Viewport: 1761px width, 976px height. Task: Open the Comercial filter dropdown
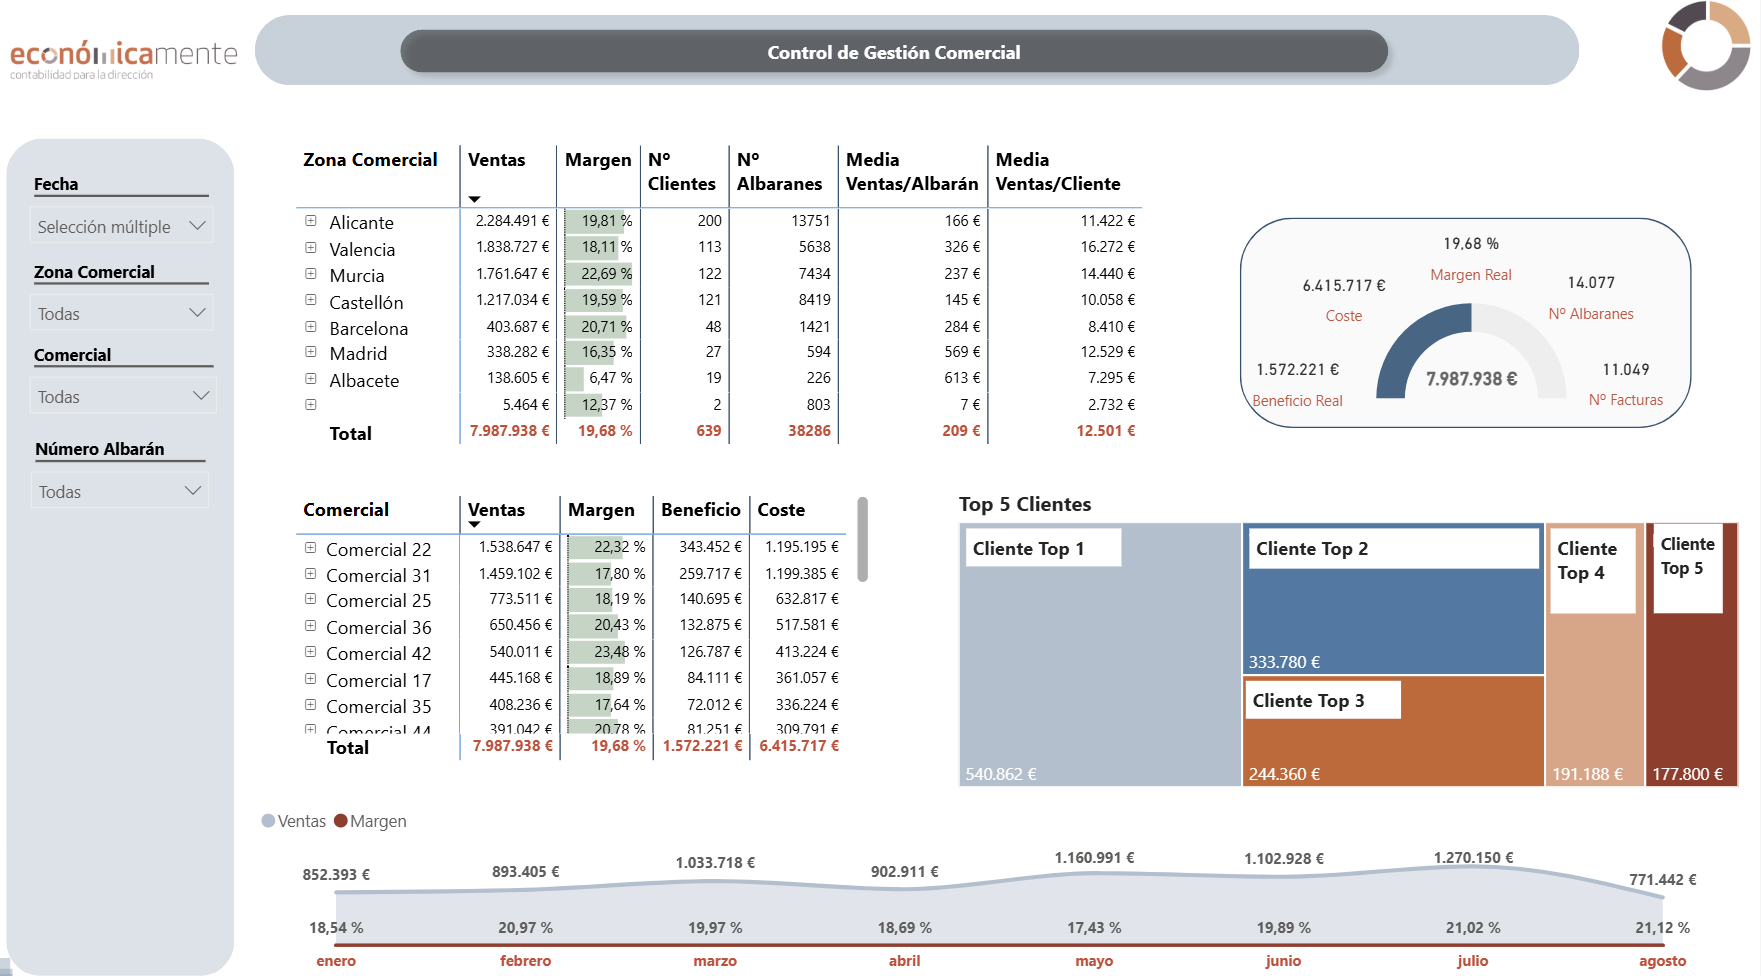pyautogui.click(x=123, y=396)
